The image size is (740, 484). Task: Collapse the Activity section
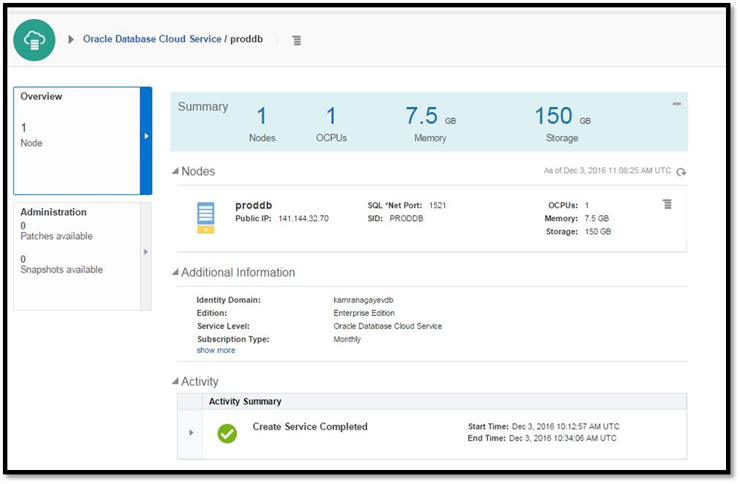pyautogui.click(x=175, y=382)
